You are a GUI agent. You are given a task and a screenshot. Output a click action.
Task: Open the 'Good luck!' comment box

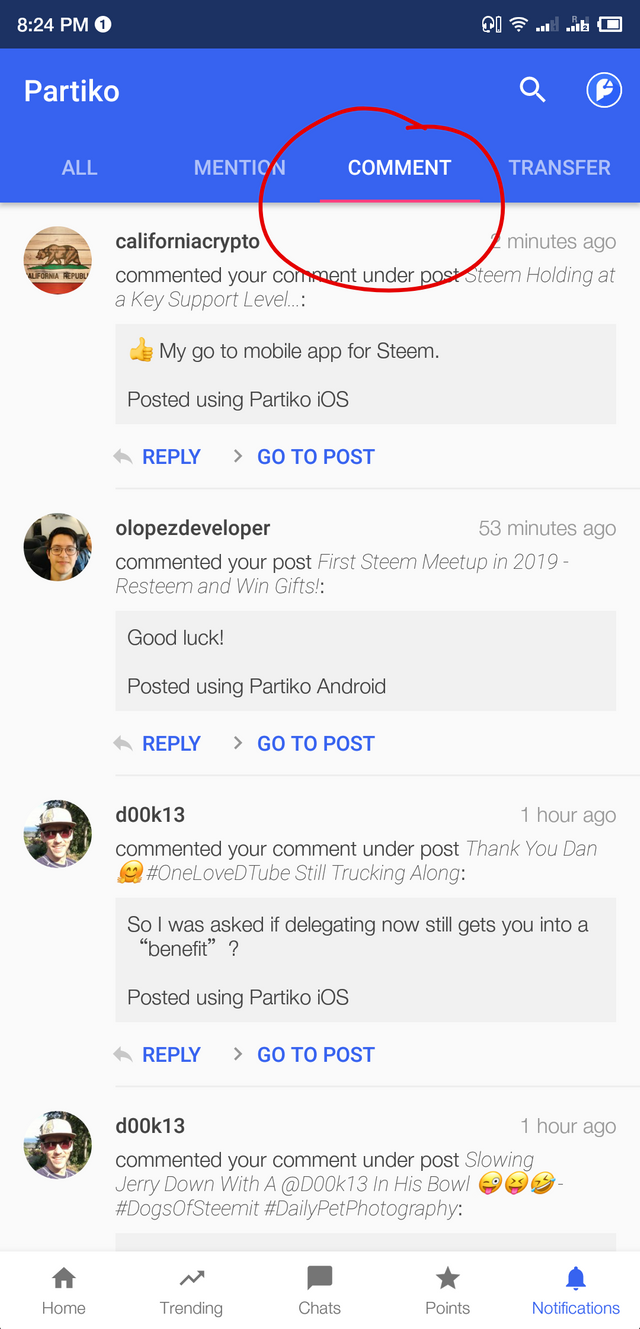[366, 661]
